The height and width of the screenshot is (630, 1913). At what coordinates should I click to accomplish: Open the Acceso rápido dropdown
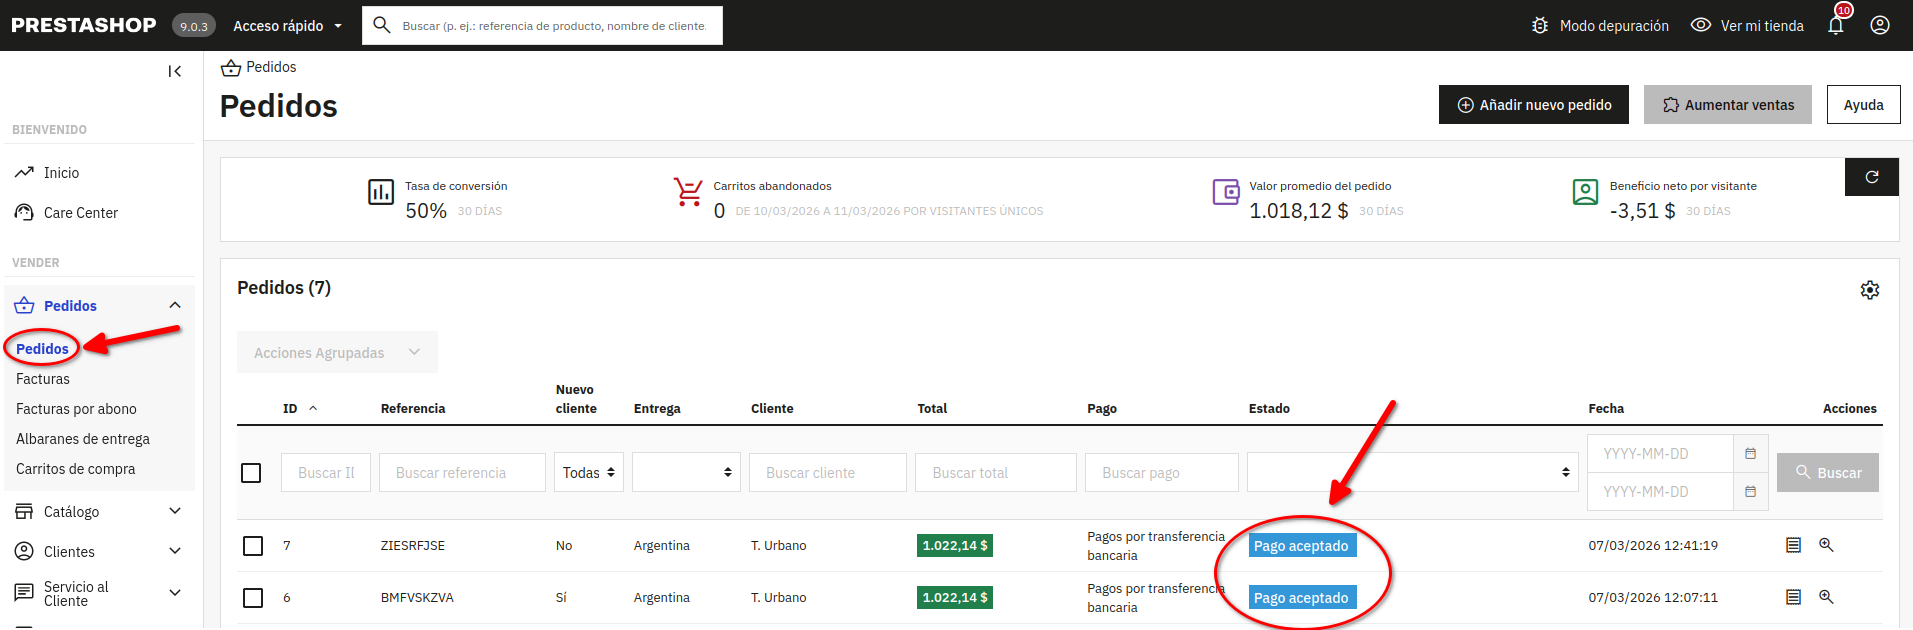point(287,26)
